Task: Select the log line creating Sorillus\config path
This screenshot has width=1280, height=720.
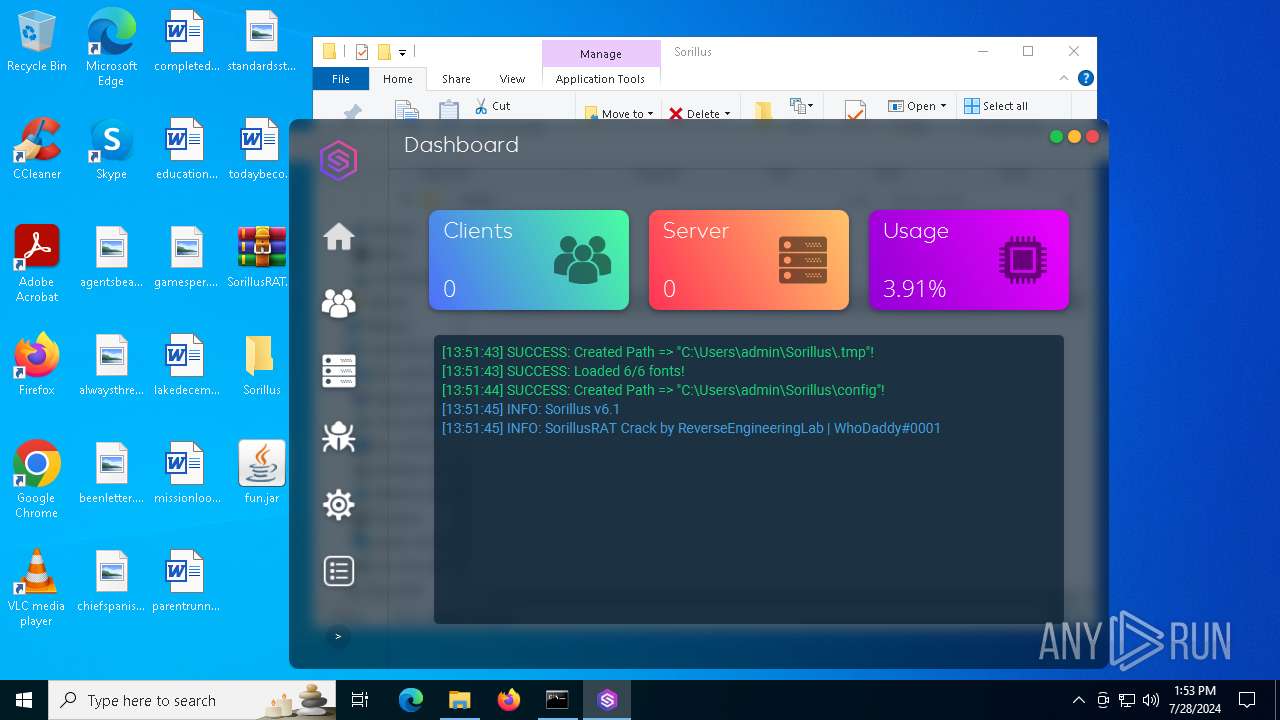Action: point(663,390)
